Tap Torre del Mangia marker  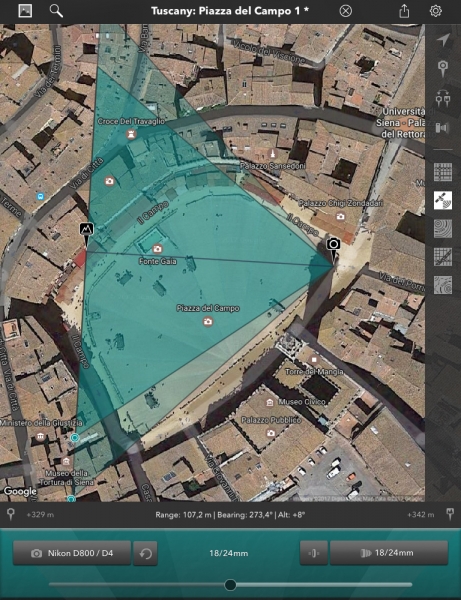[314, 360]
